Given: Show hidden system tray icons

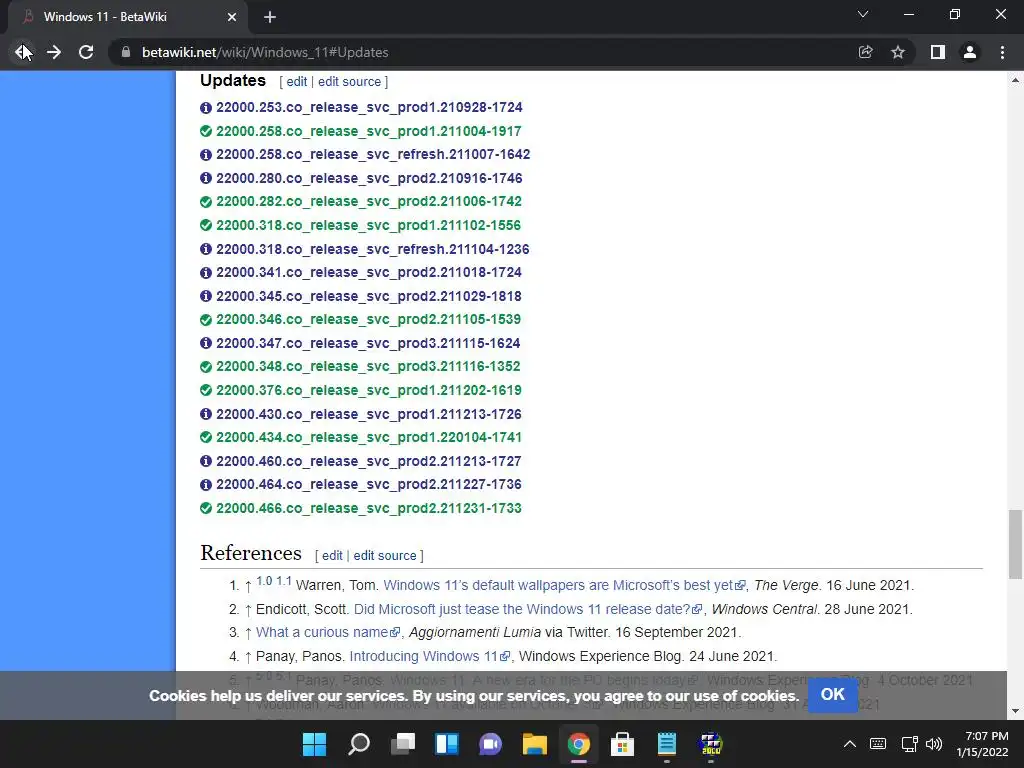Looking at the screenshot, I should (x=850, y=744).
